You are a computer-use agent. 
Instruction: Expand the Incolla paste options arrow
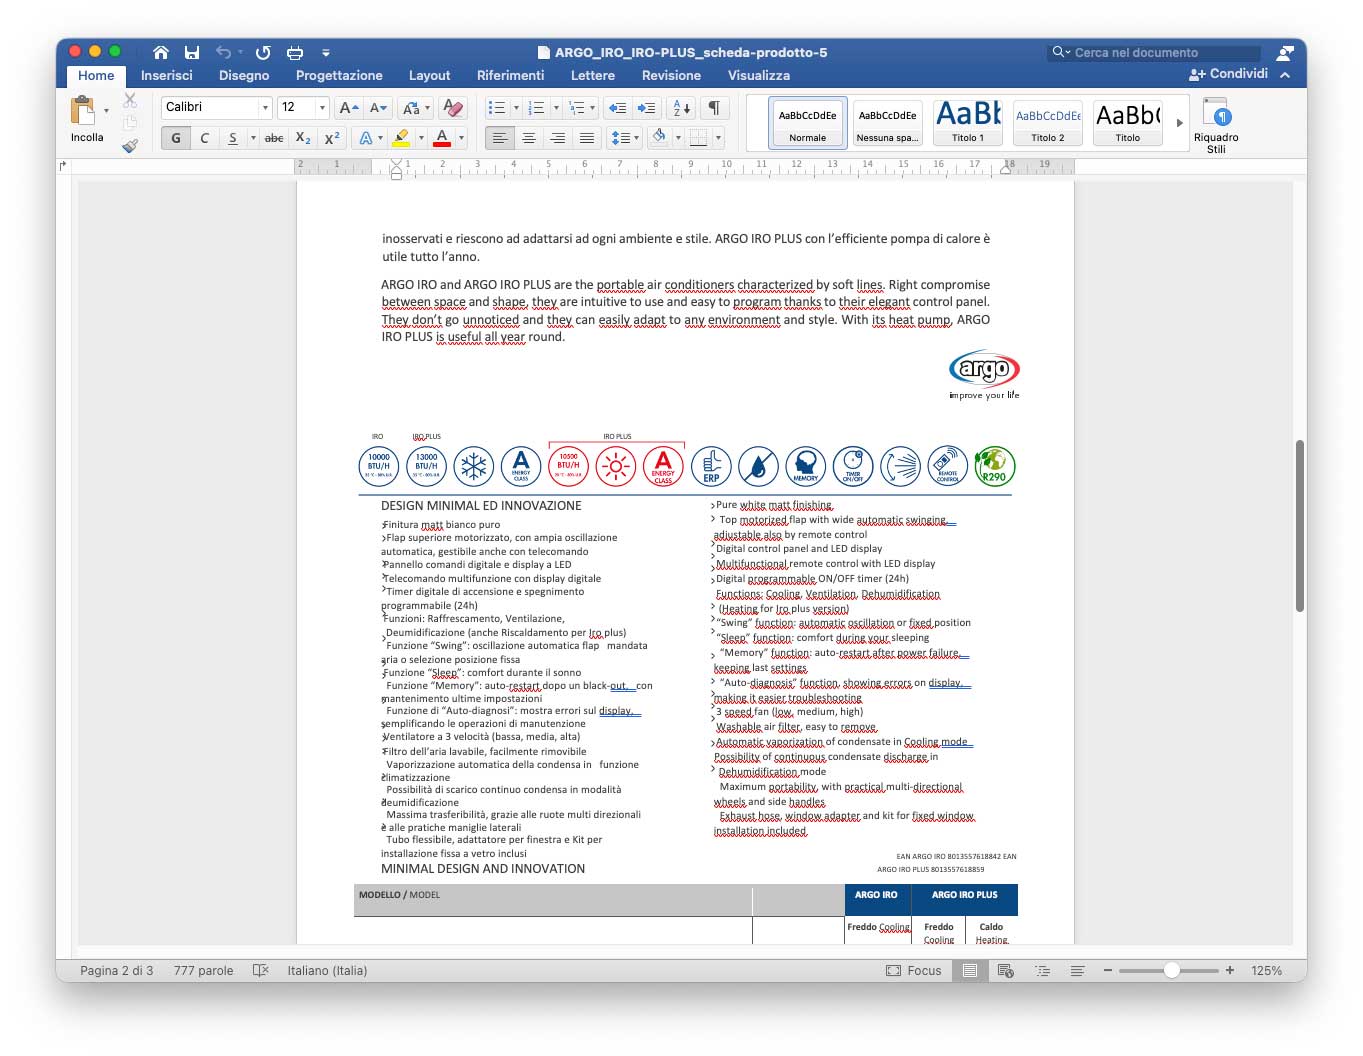(106, 111)
